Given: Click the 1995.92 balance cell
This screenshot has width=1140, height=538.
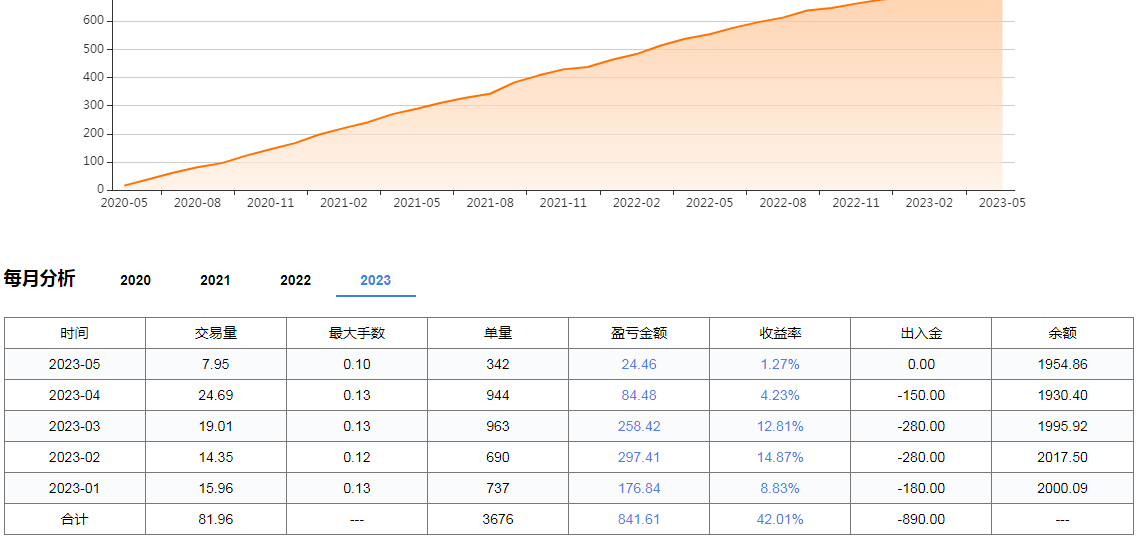Looking at the screenshot, I should click(1062, 427).
